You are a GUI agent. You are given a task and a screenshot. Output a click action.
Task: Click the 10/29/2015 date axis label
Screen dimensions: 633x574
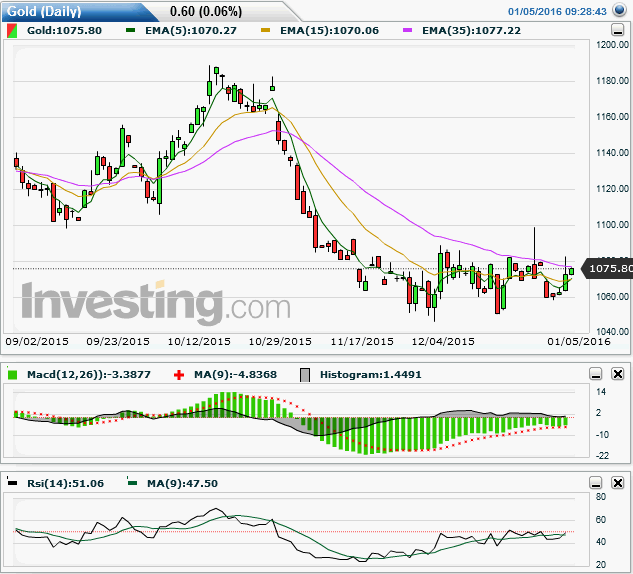point(280,341)
